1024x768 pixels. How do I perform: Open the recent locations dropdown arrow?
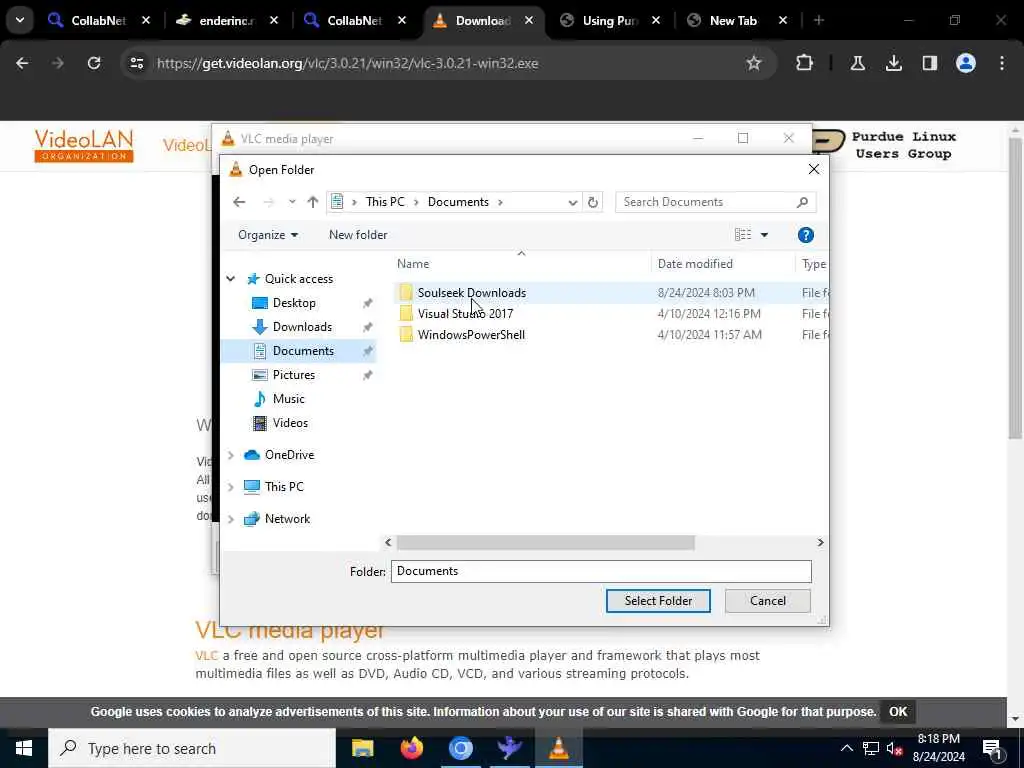click(292, 202)
